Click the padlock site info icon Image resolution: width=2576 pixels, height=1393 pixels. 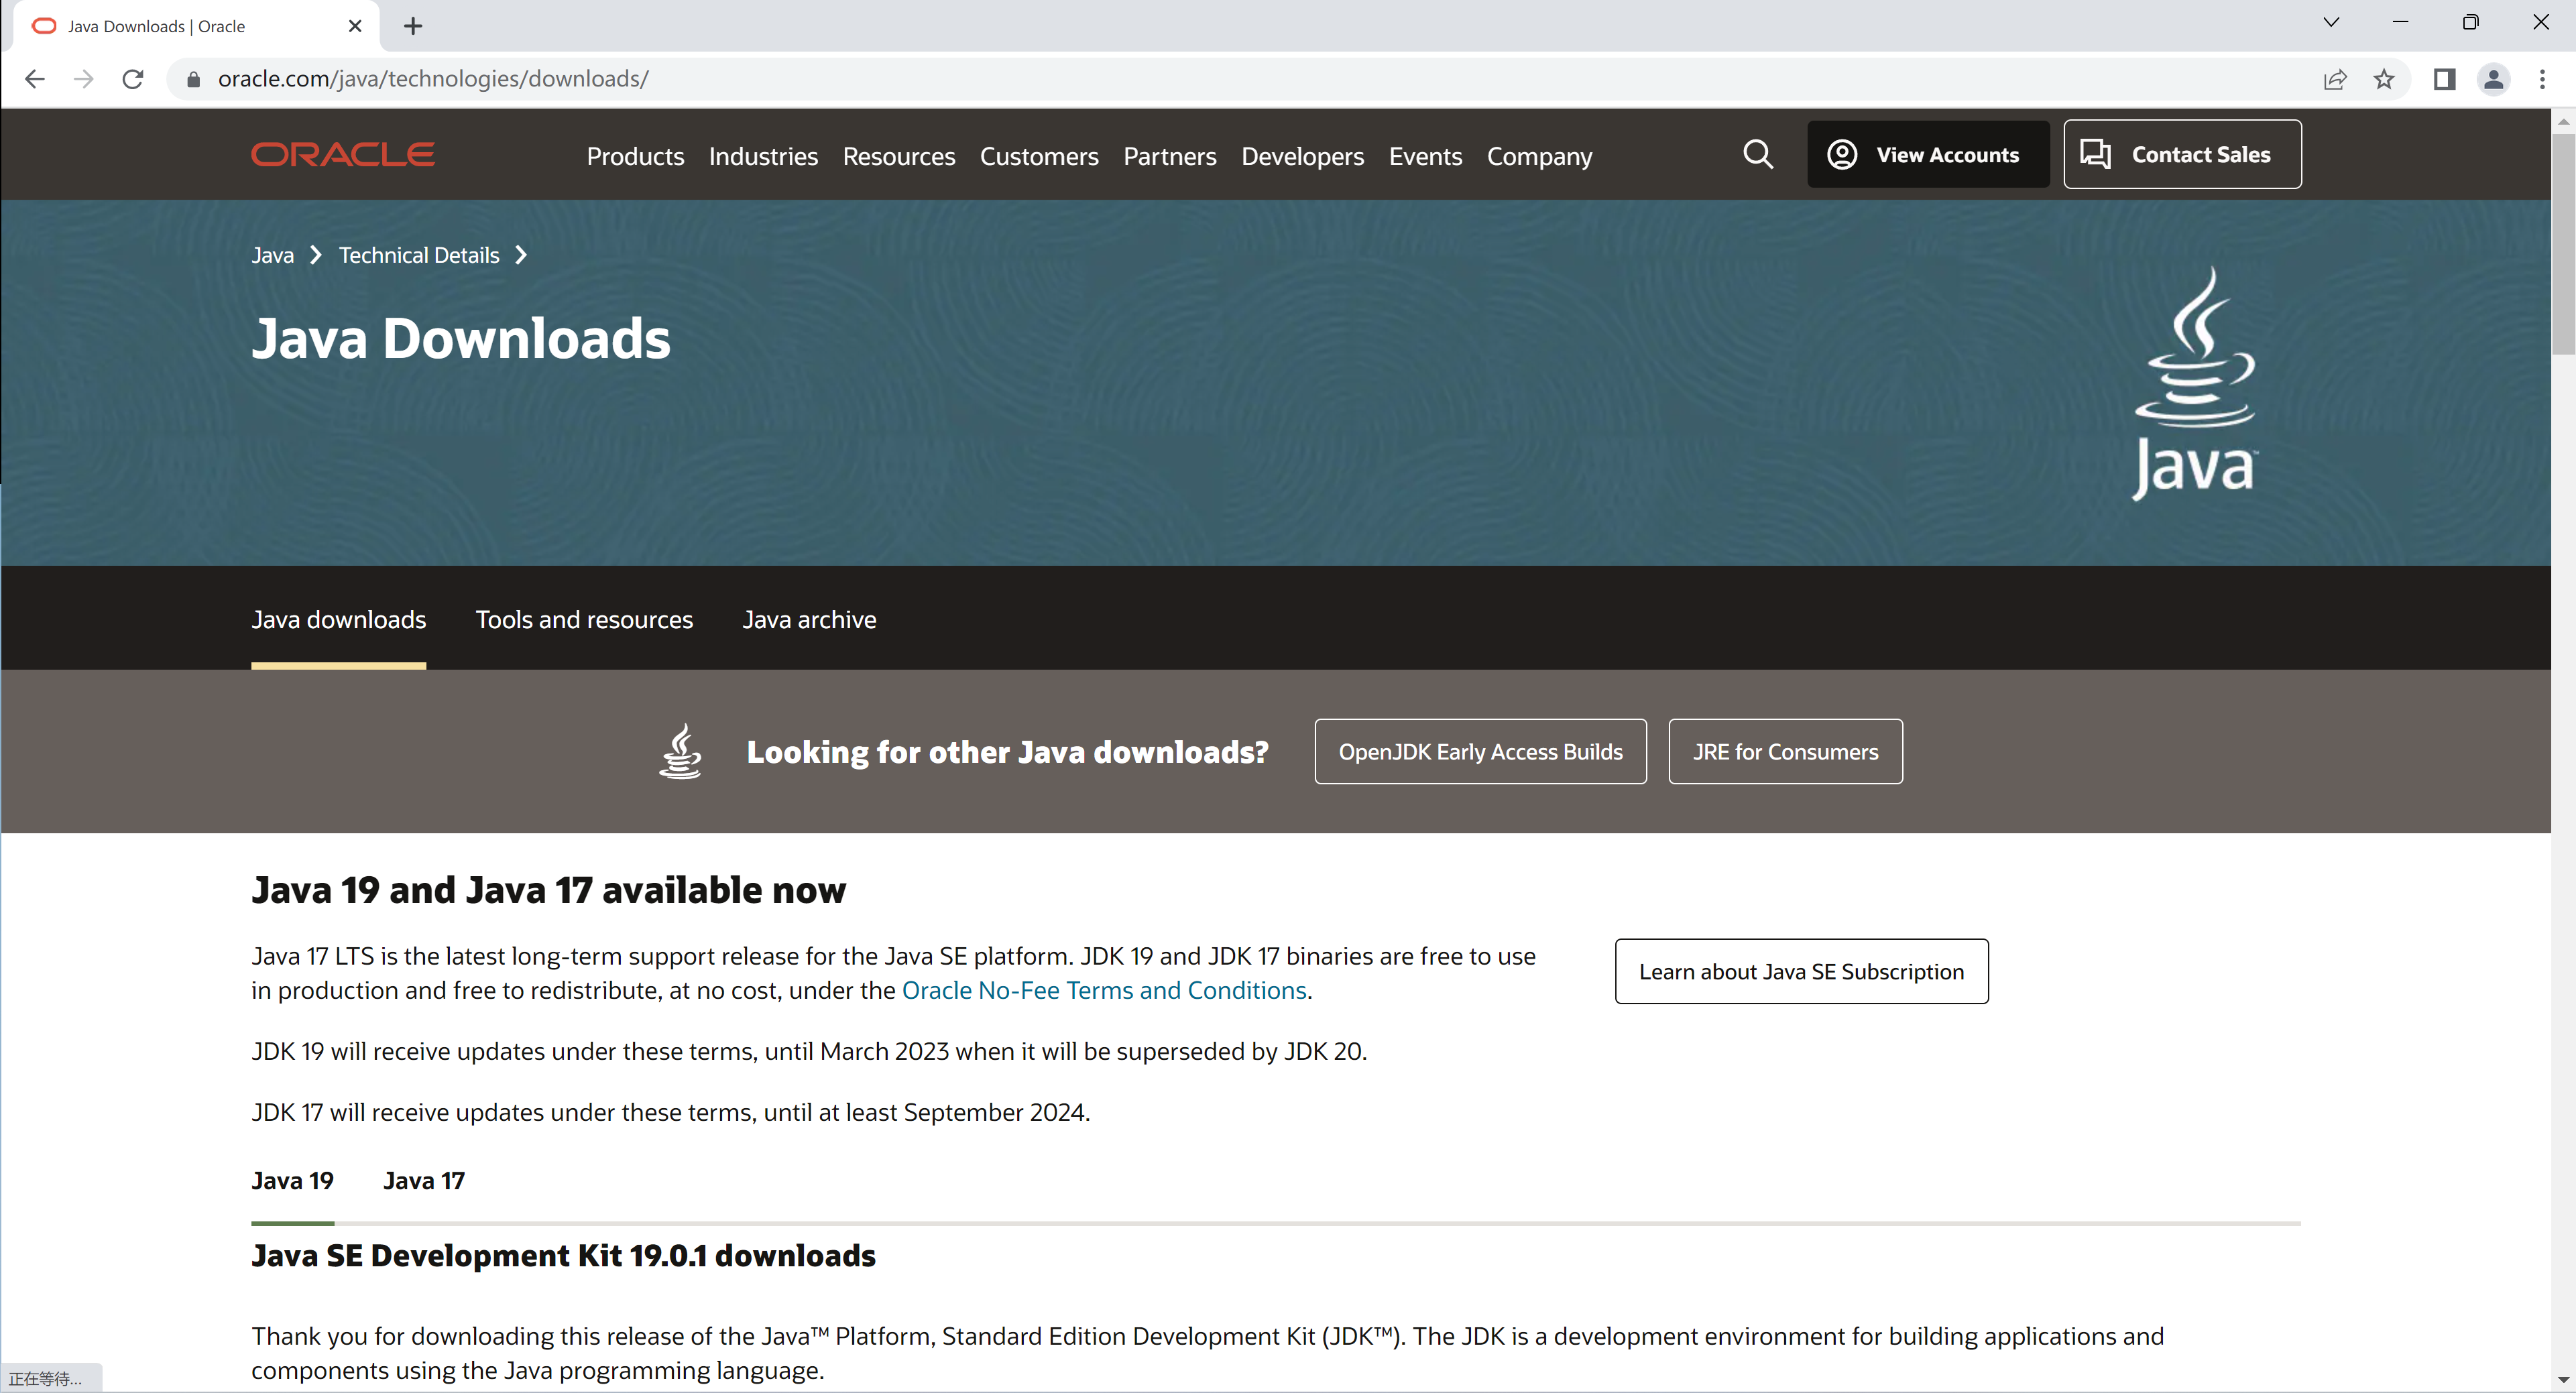pyautogui.click(x=194, y=79)
